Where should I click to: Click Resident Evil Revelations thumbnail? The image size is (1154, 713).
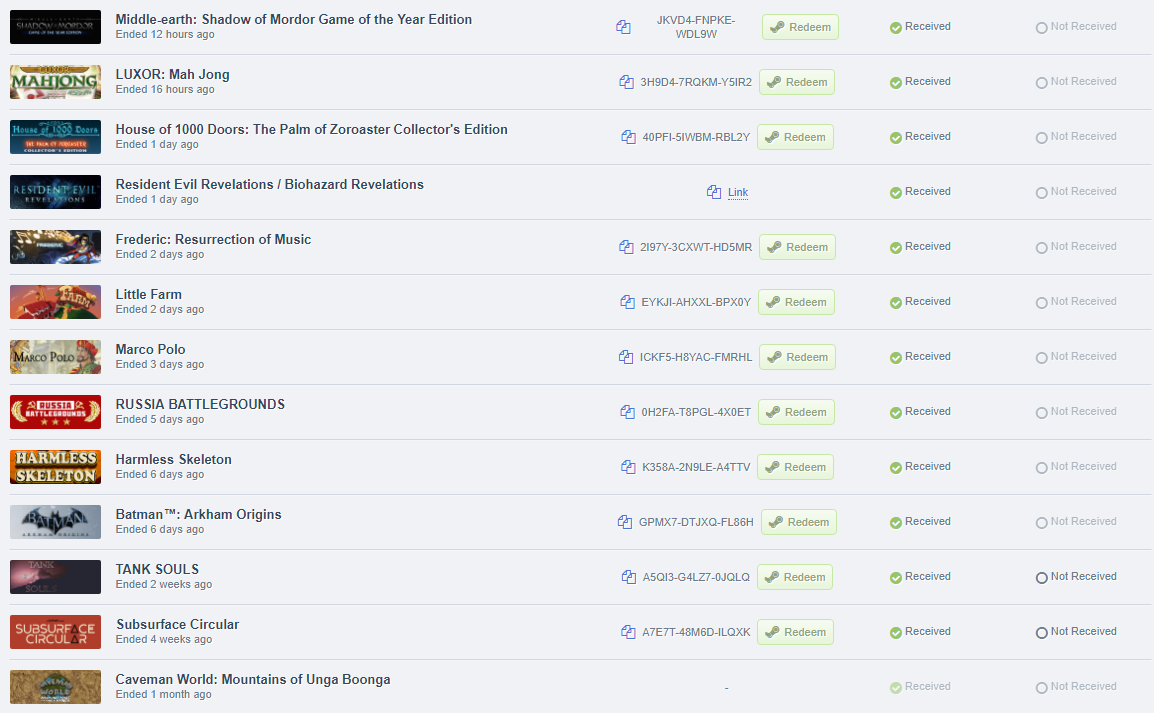[x=55, y=192]
